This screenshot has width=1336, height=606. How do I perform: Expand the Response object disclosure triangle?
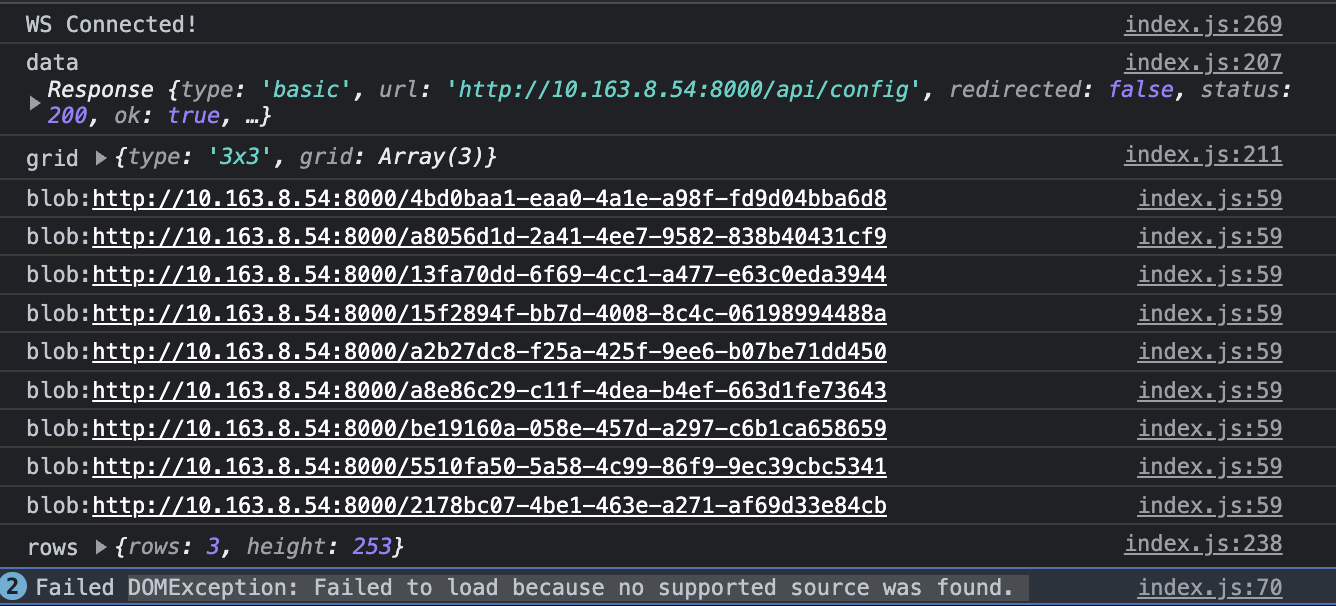click(35, 102)
